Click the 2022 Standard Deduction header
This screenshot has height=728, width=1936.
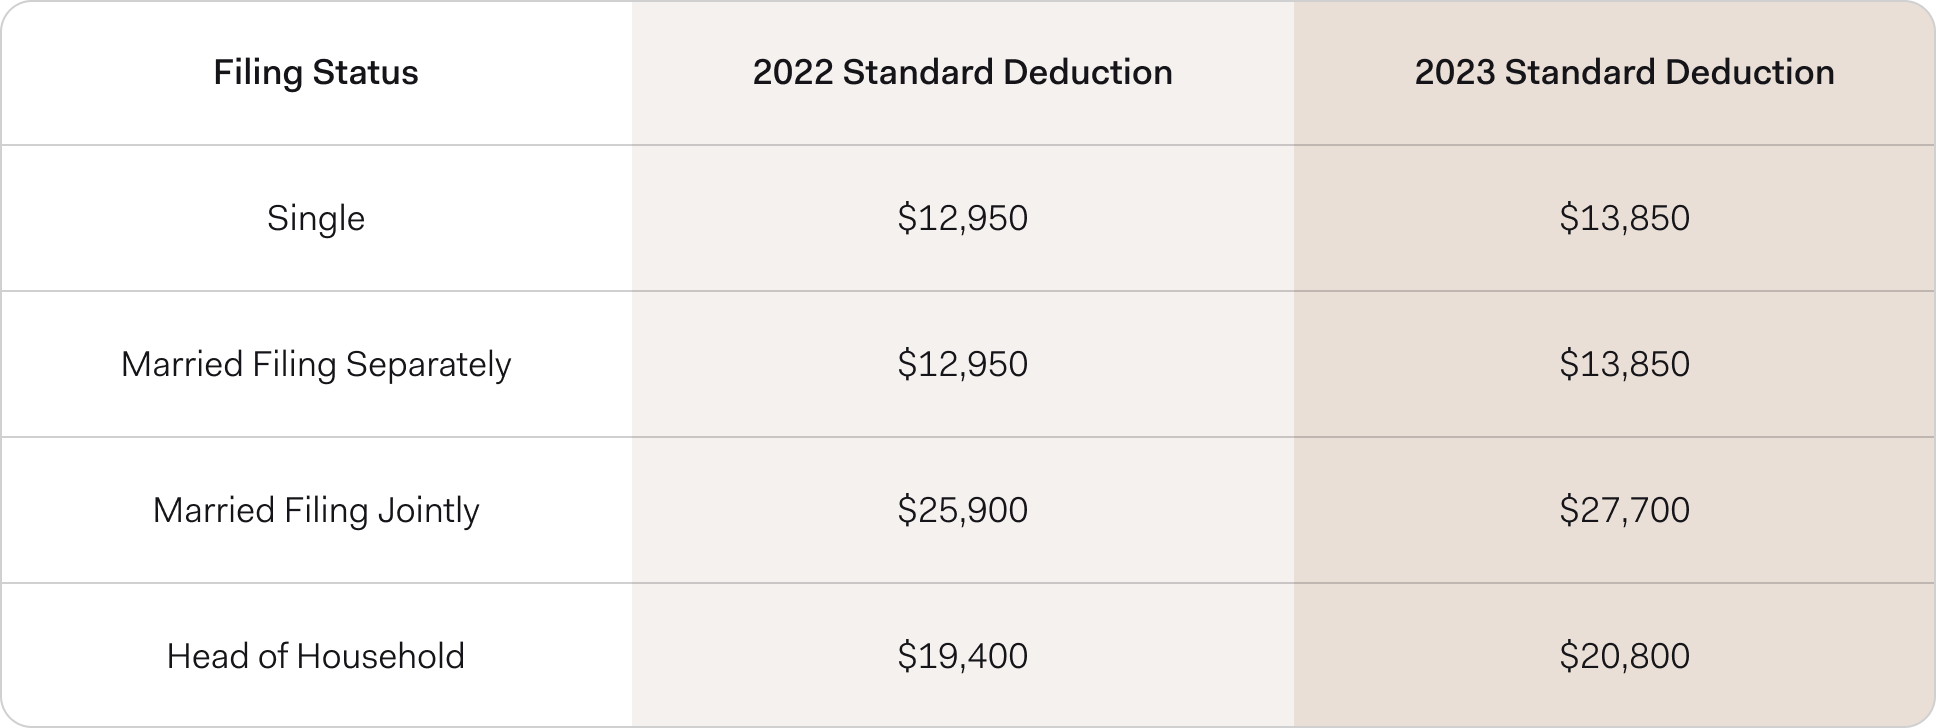pos(962,73)
